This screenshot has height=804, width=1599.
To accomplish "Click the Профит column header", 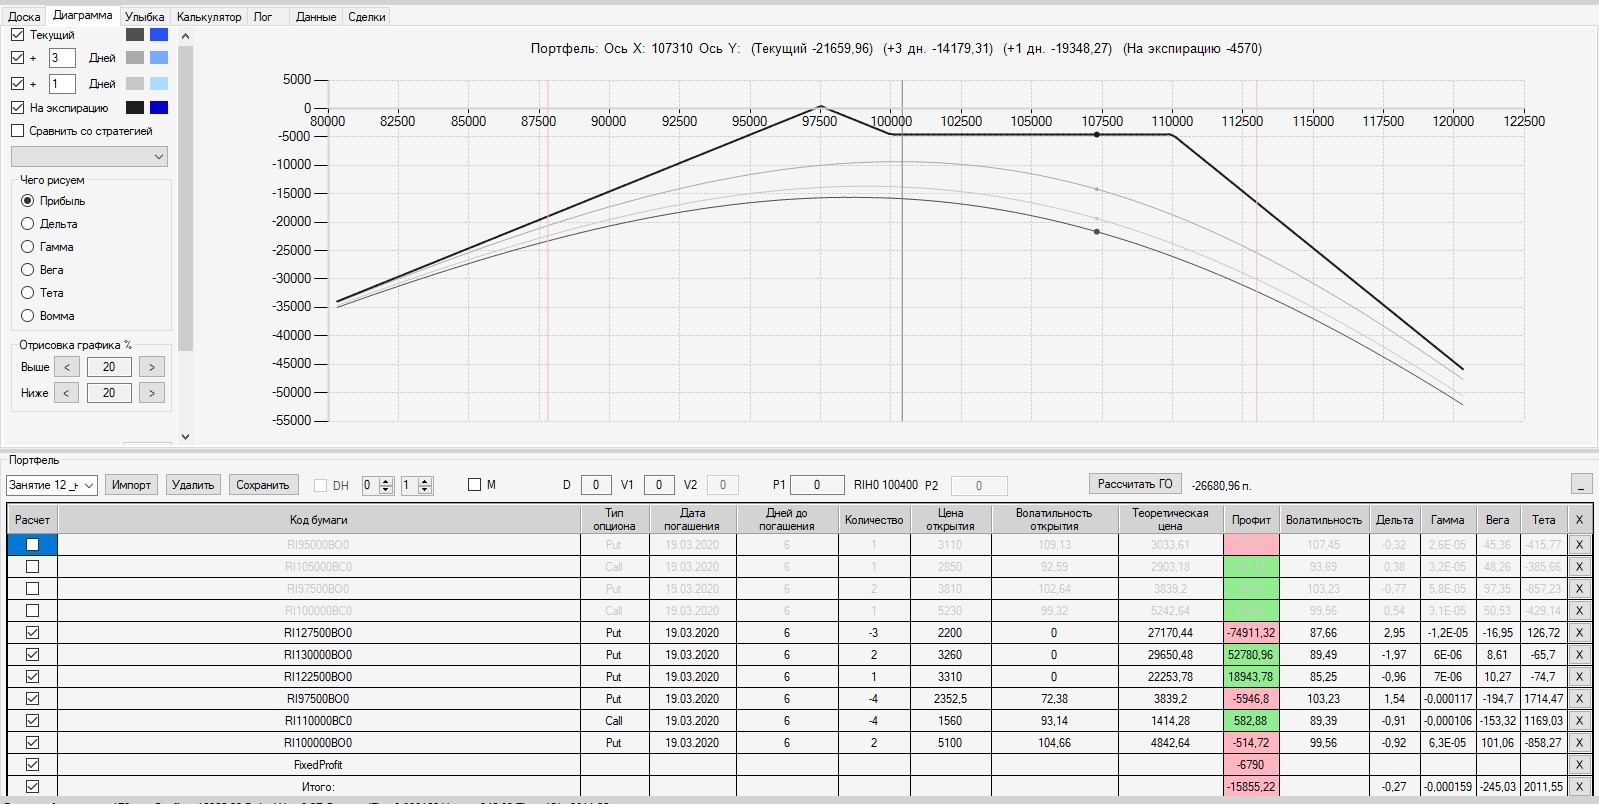I will tap(1251, 520).
